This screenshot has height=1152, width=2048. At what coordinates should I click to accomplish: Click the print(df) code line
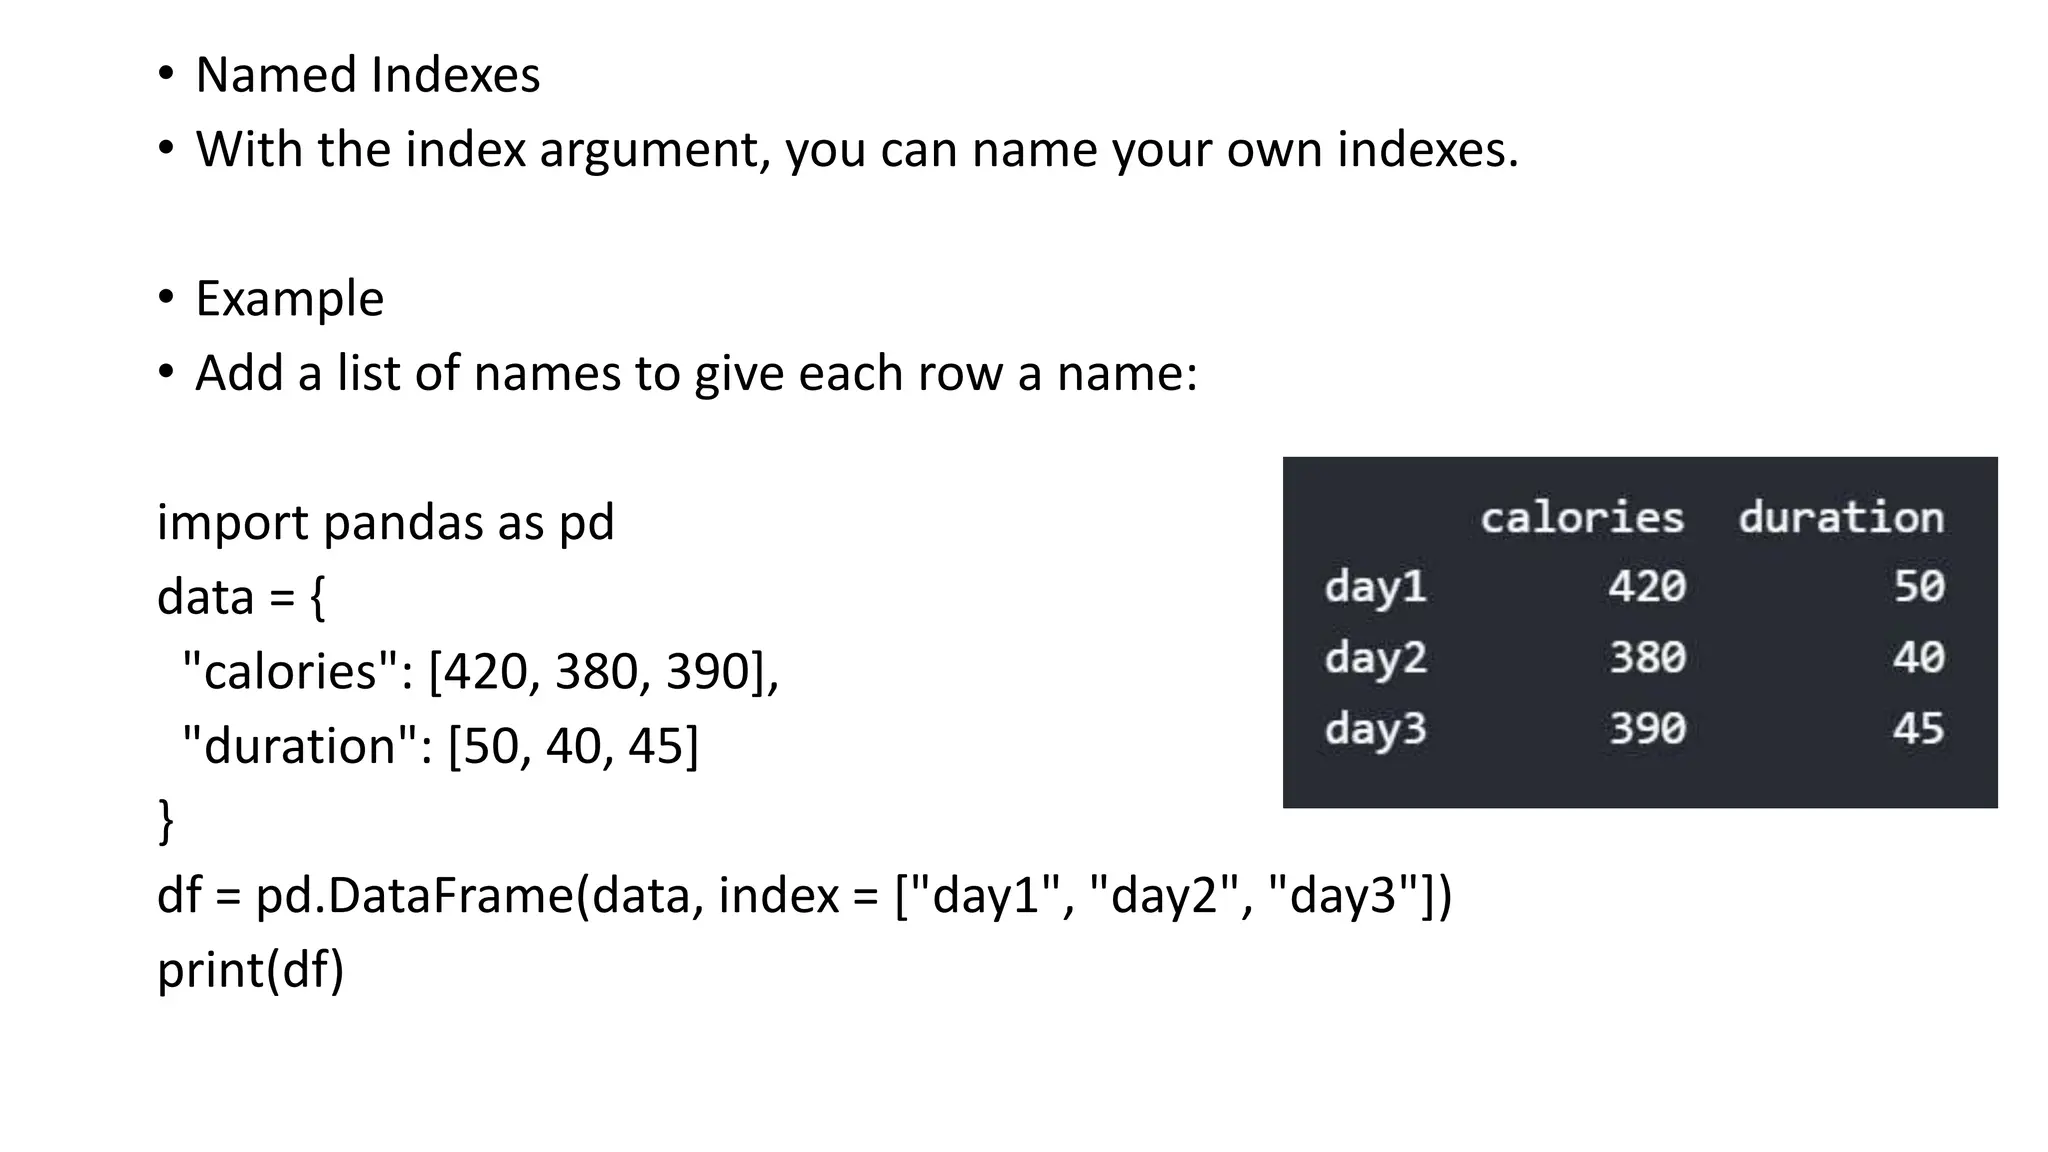250,970
